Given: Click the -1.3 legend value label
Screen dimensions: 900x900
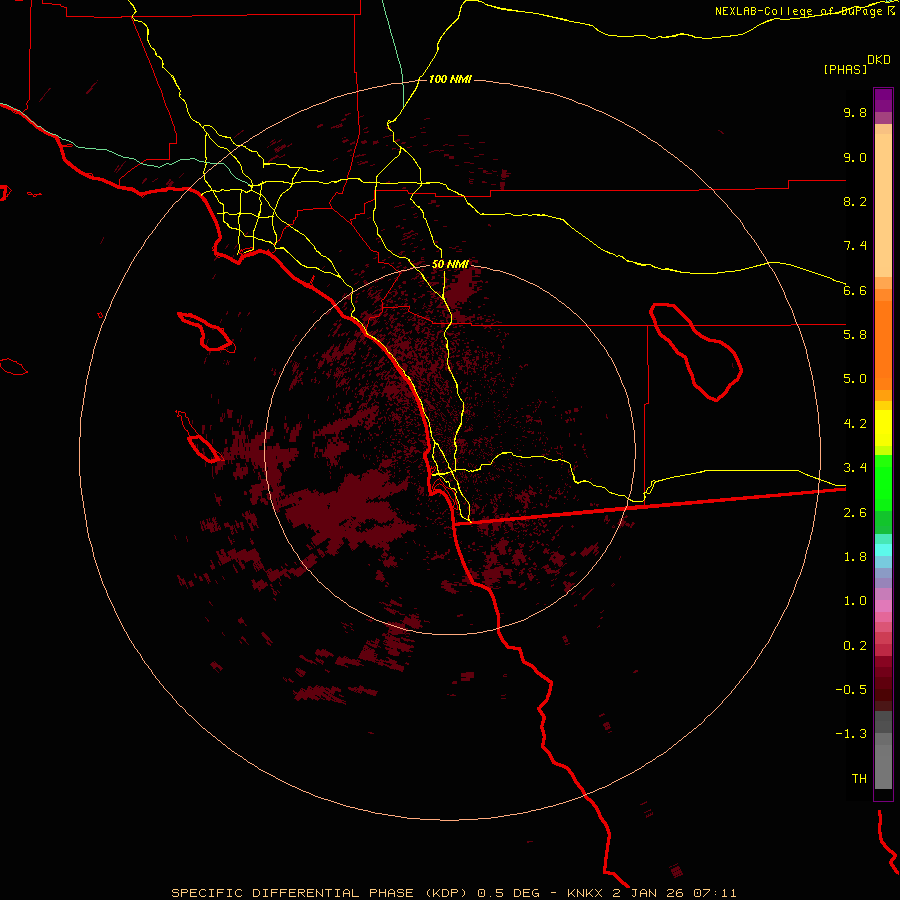Looking at the screenshot, I should coord(851,734).
